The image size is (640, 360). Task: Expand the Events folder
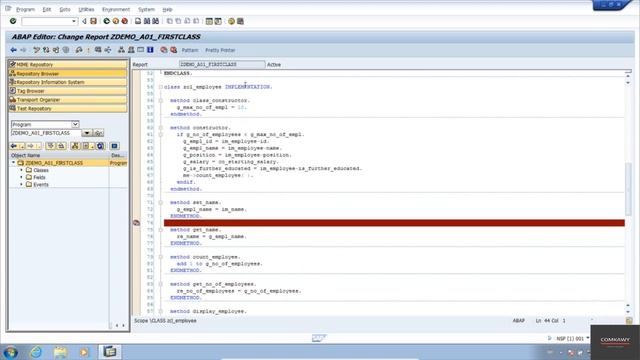(22, 184)
